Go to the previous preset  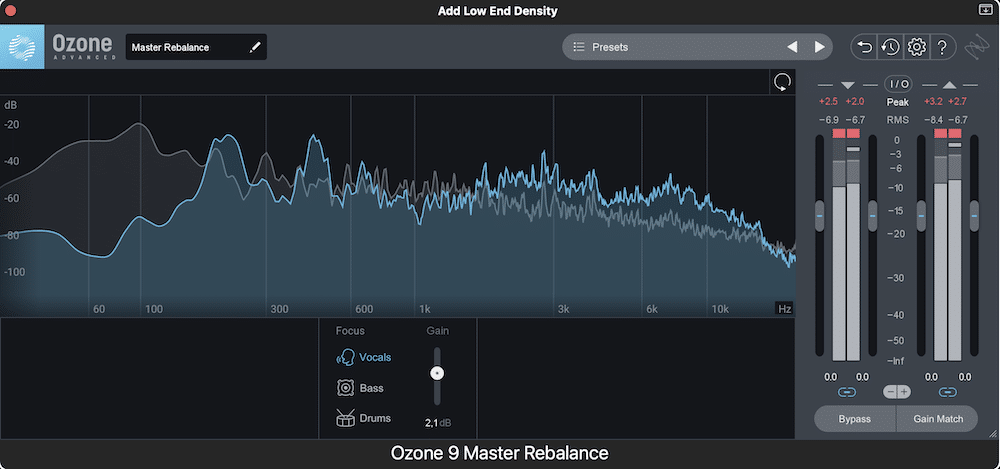(x=791, y=47)
